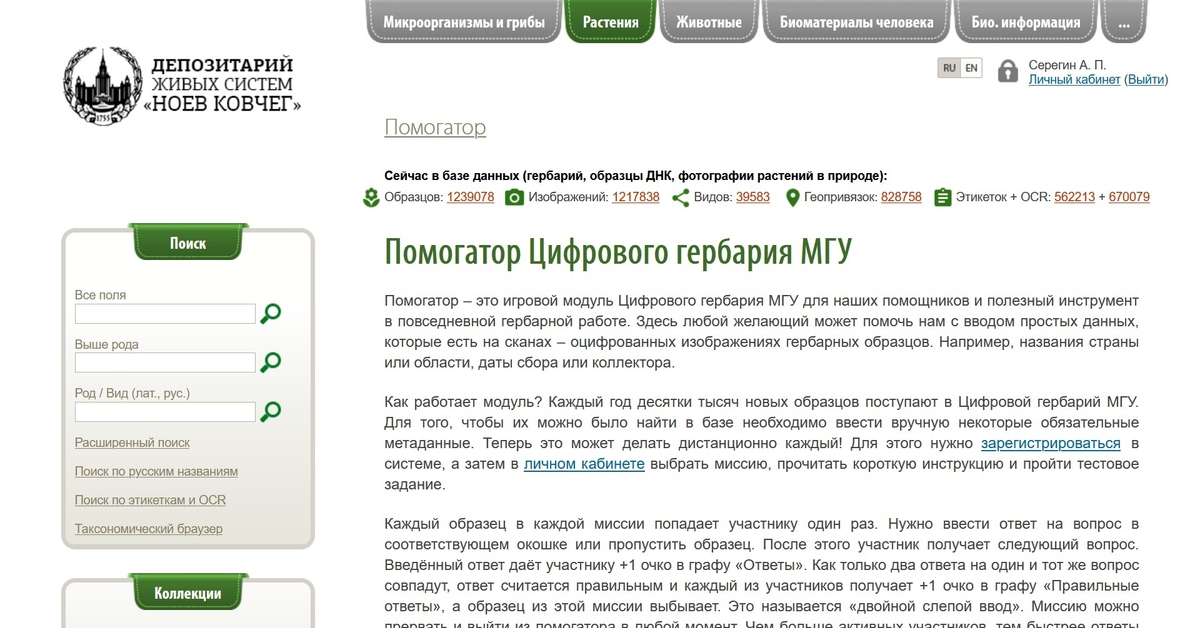Click the magnifier next to 'Все поля'

(x=270, y=314)
